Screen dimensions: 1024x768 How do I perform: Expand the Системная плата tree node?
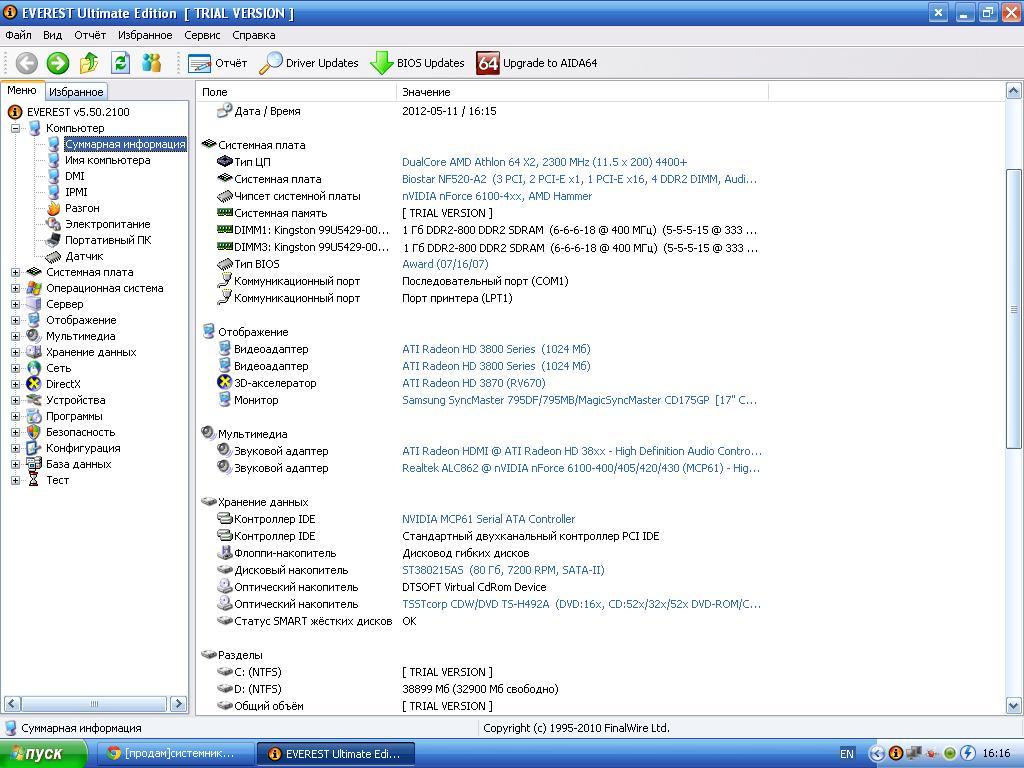(x=16, y=272)
